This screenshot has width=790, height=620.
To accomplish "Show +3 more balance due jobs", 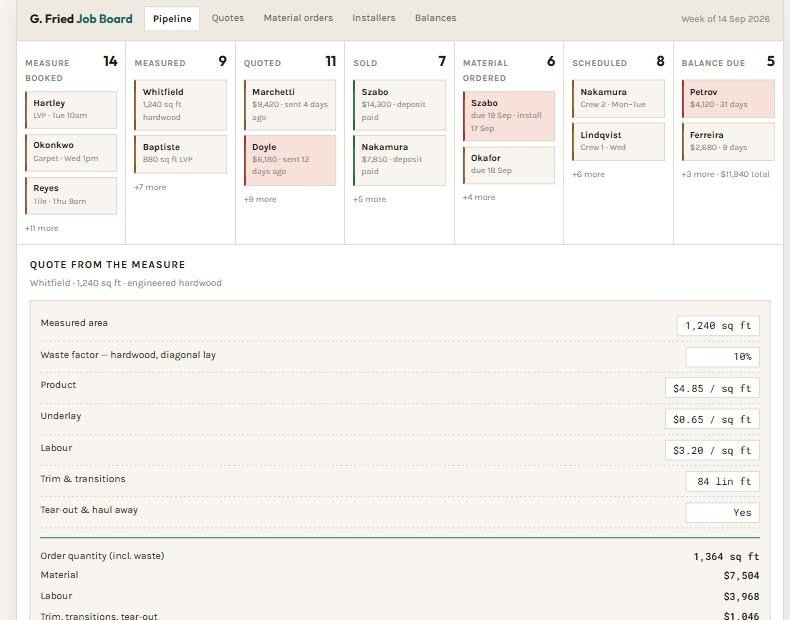I will [x=726, y=174].
